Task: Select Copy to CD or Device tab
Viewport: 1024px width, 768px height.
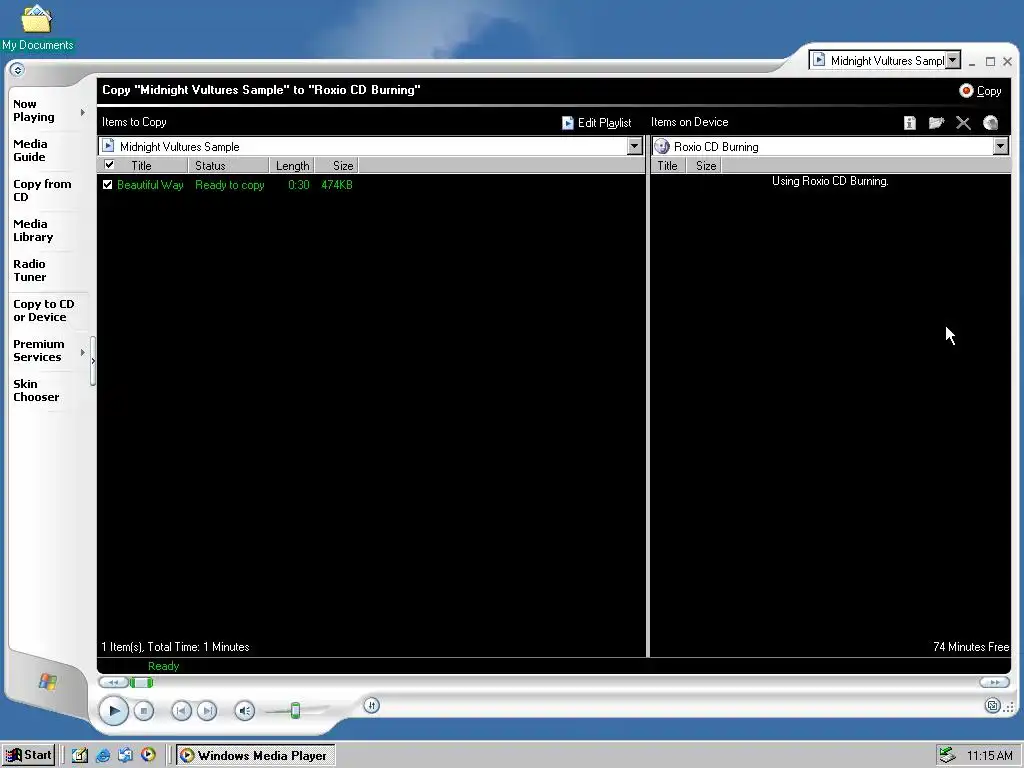Action: [44, 310]
